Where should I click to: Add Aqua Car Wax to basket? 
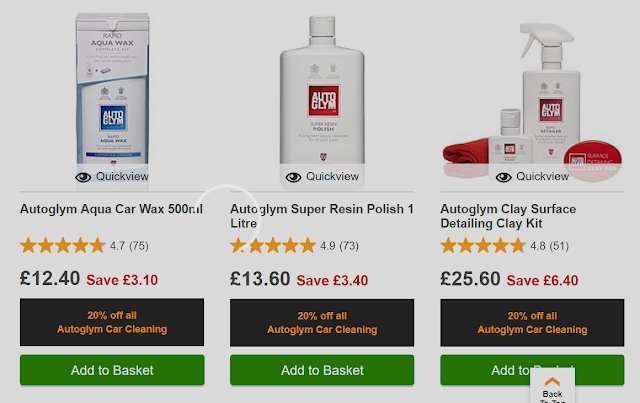pos(112,370)
